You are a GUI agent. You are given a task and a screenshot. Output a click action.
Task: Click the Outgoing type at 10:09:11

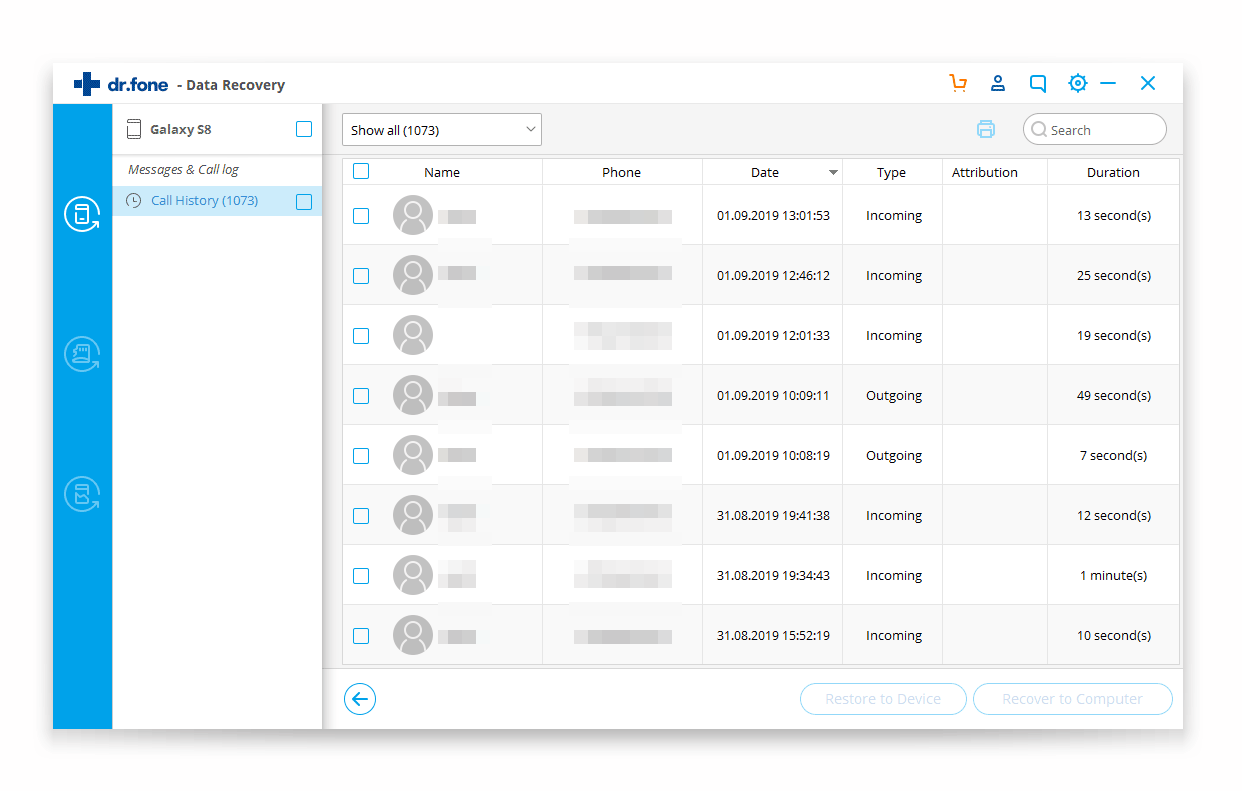(x=894, y=396)
